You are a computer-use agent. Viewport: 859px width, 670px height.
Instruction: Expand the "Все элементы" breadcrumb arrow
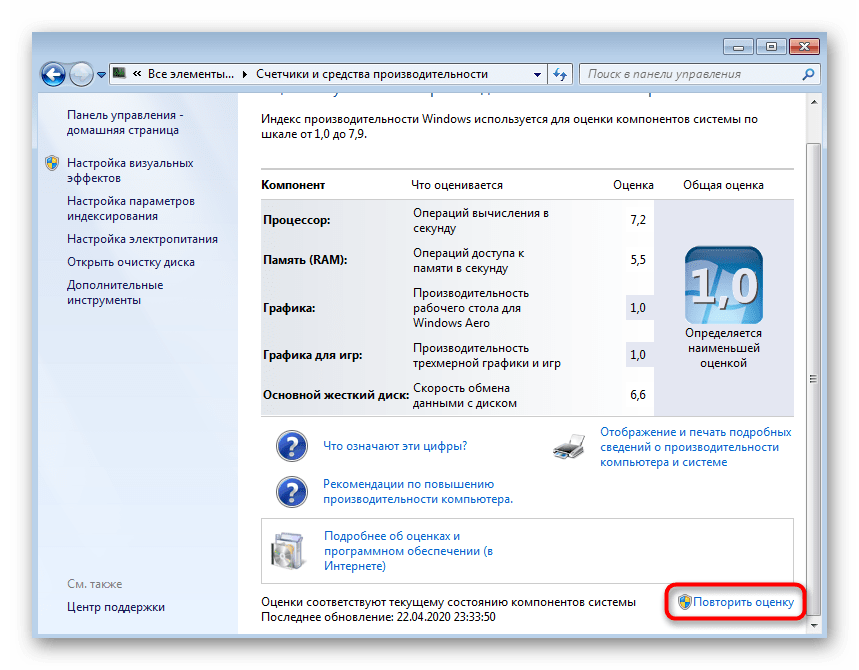point(247,74)
